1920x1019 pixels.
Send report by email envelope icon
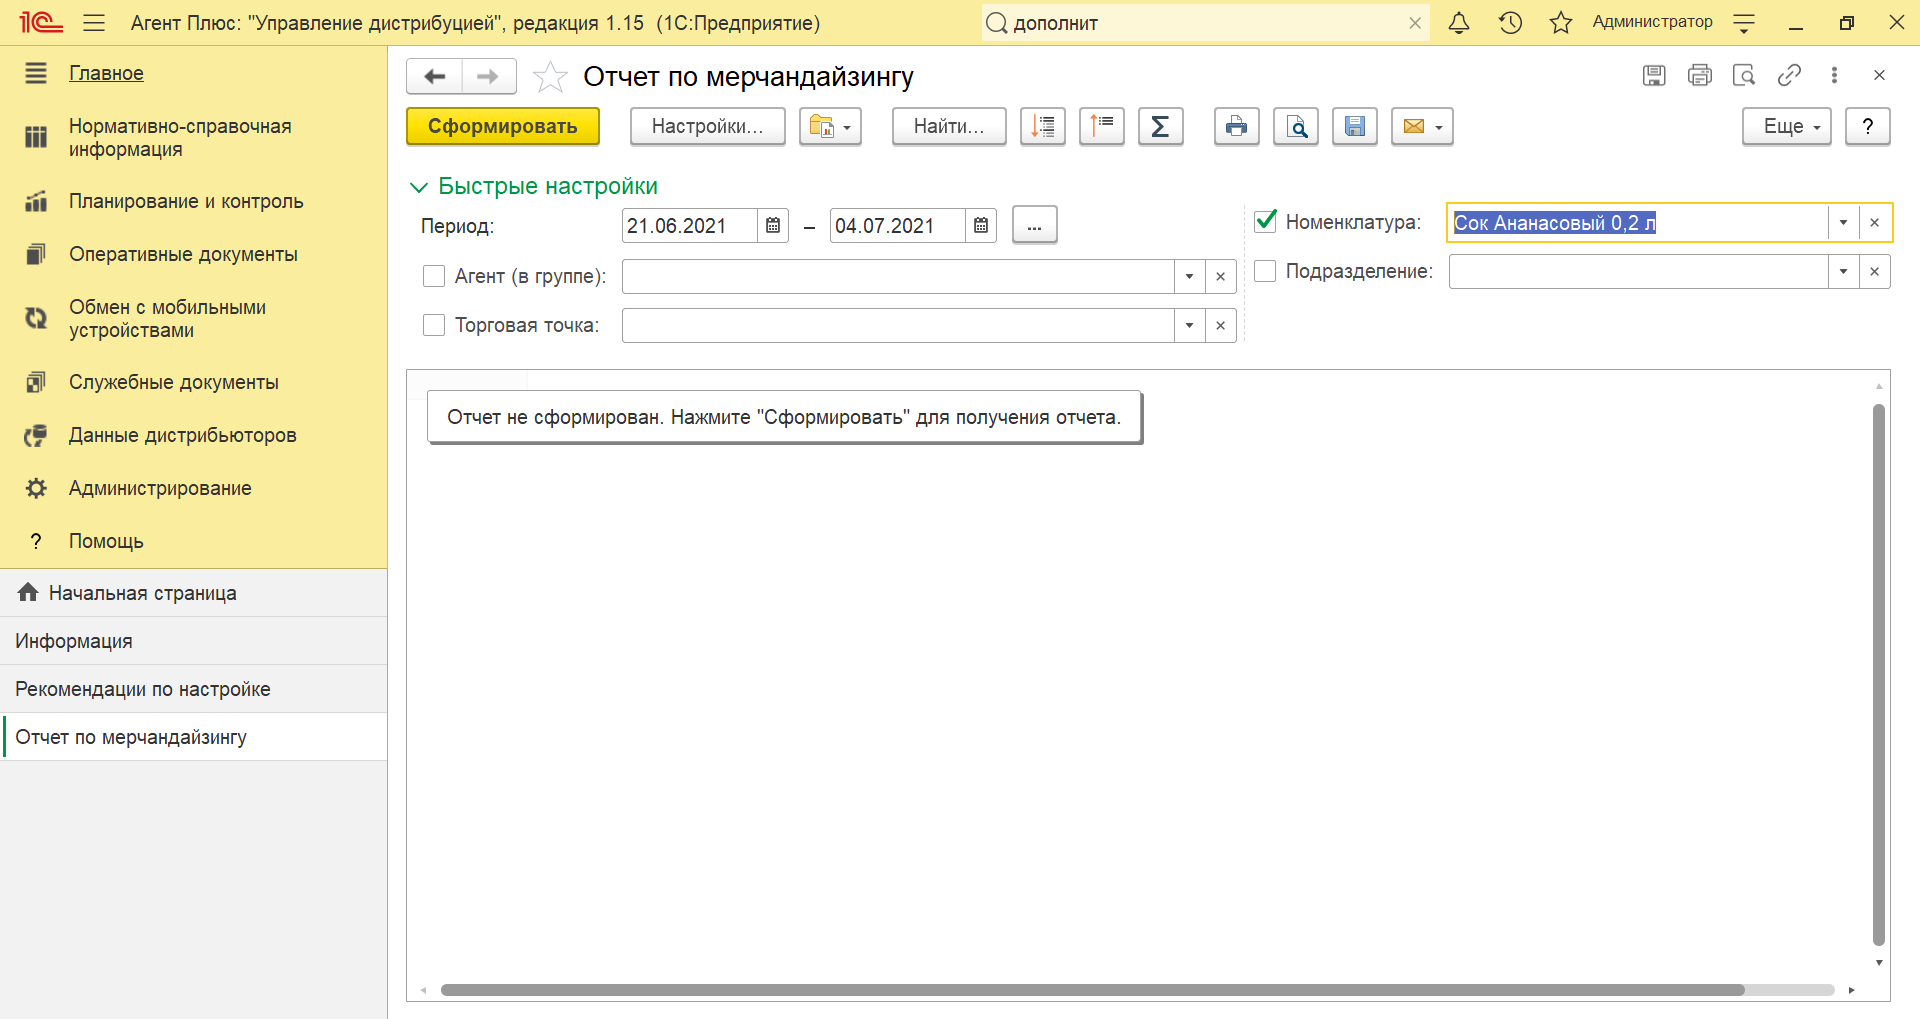point(1422,126)
